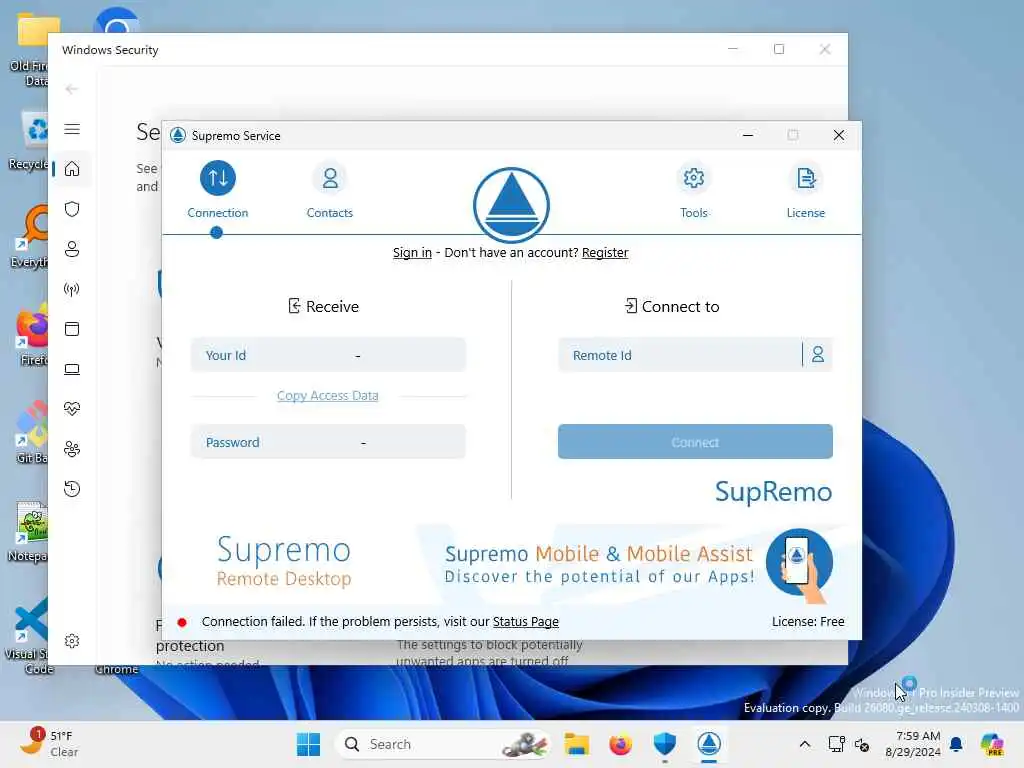Click the network tray icon
Viewport: 1024px width, 768px height.
[x=837, y=744]
